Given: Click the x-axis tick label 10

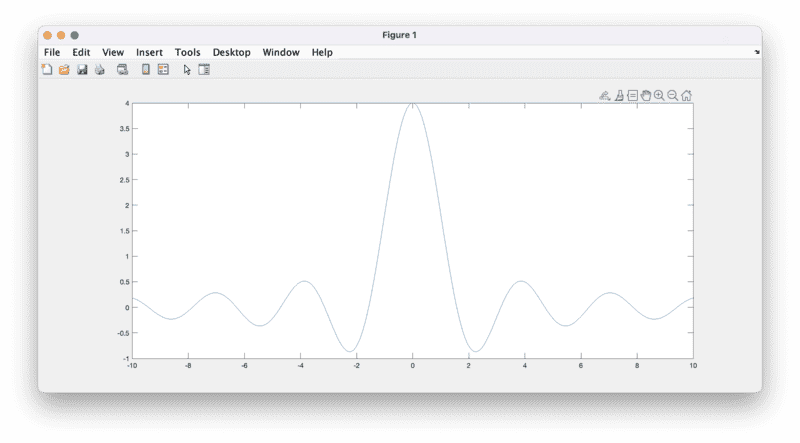Looking at the screenshot, I should coord(693,365).
